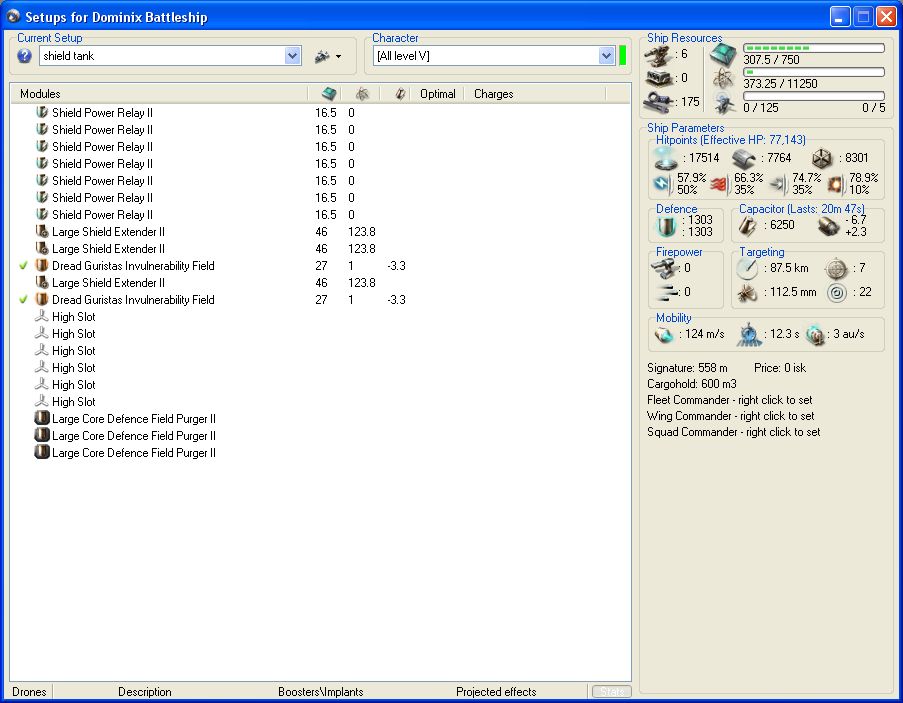The height and width of the screenshot is (703, 903).
Task: Open the Character dropdown arrow
Action: coord(606,56)
